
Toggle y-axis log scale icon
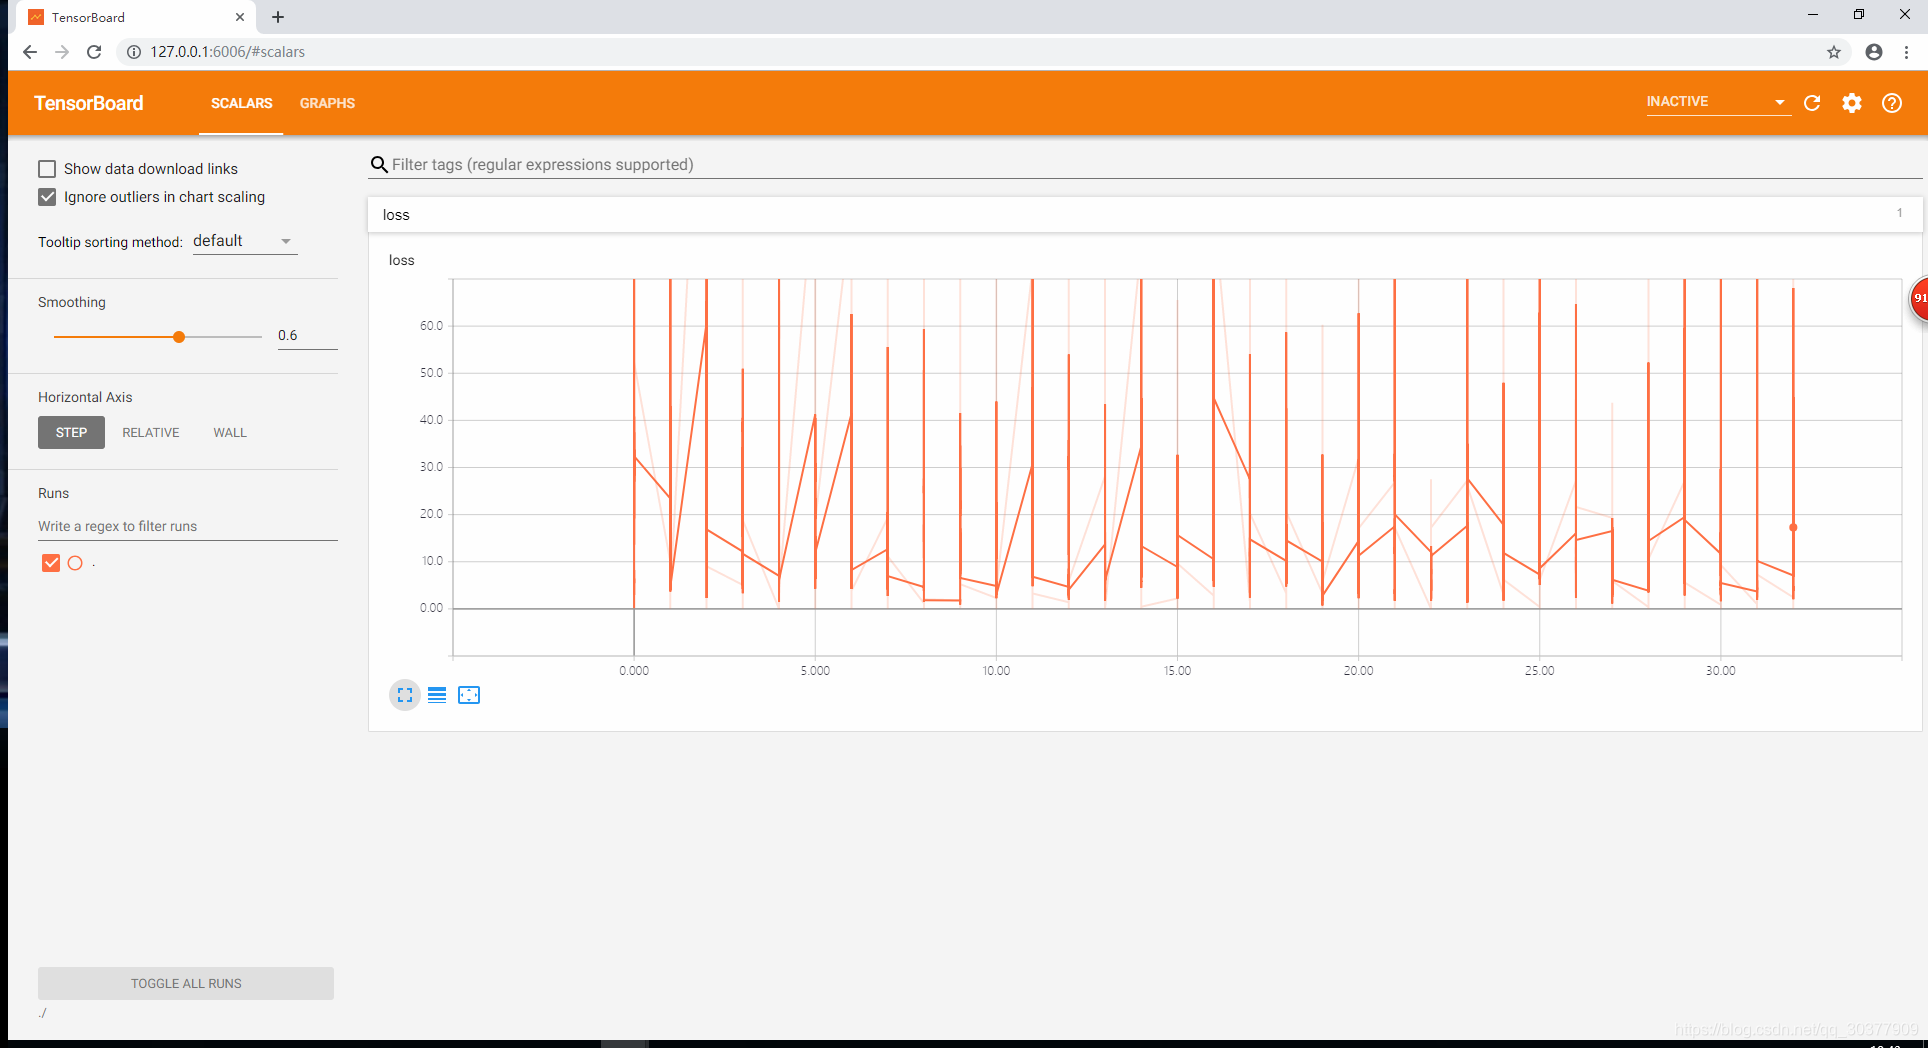coord(437,695)
